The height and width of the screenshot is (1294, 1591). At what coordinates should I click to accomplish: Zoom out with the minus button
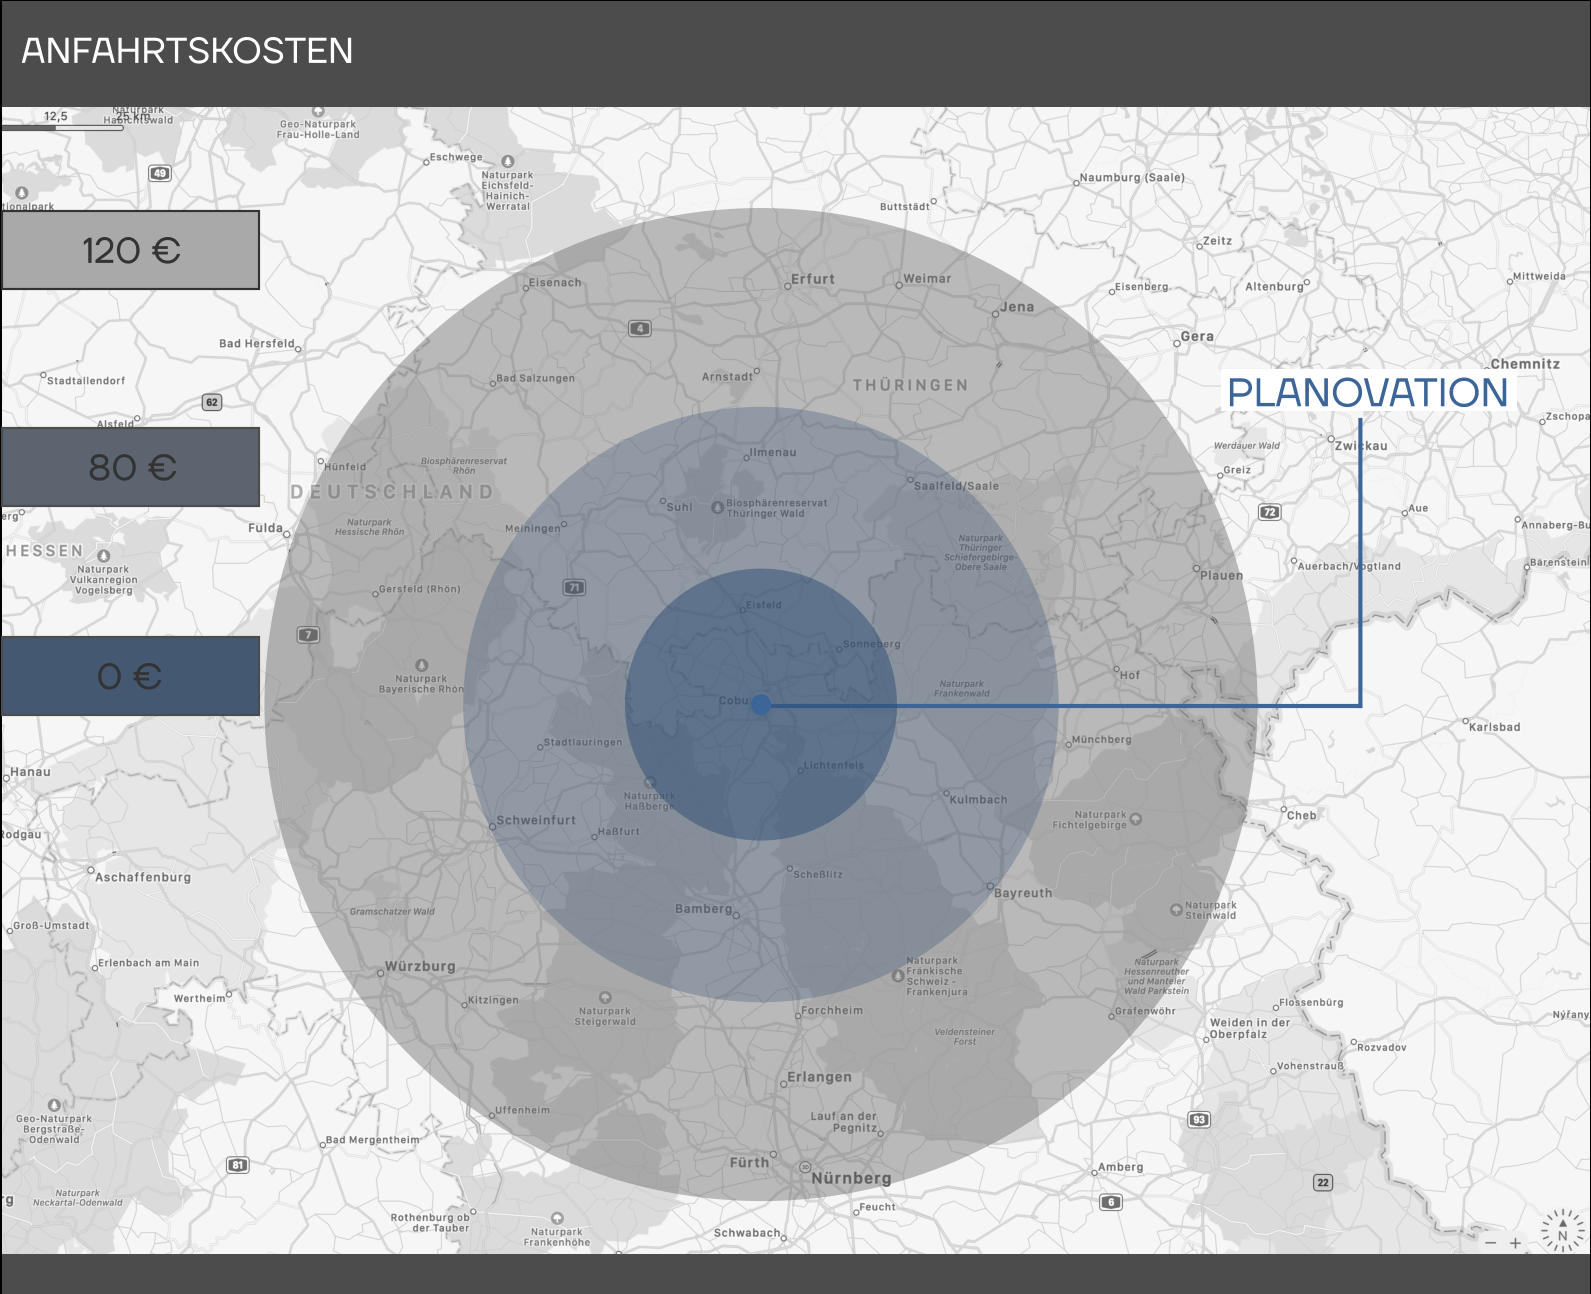coord(1490,1243)
